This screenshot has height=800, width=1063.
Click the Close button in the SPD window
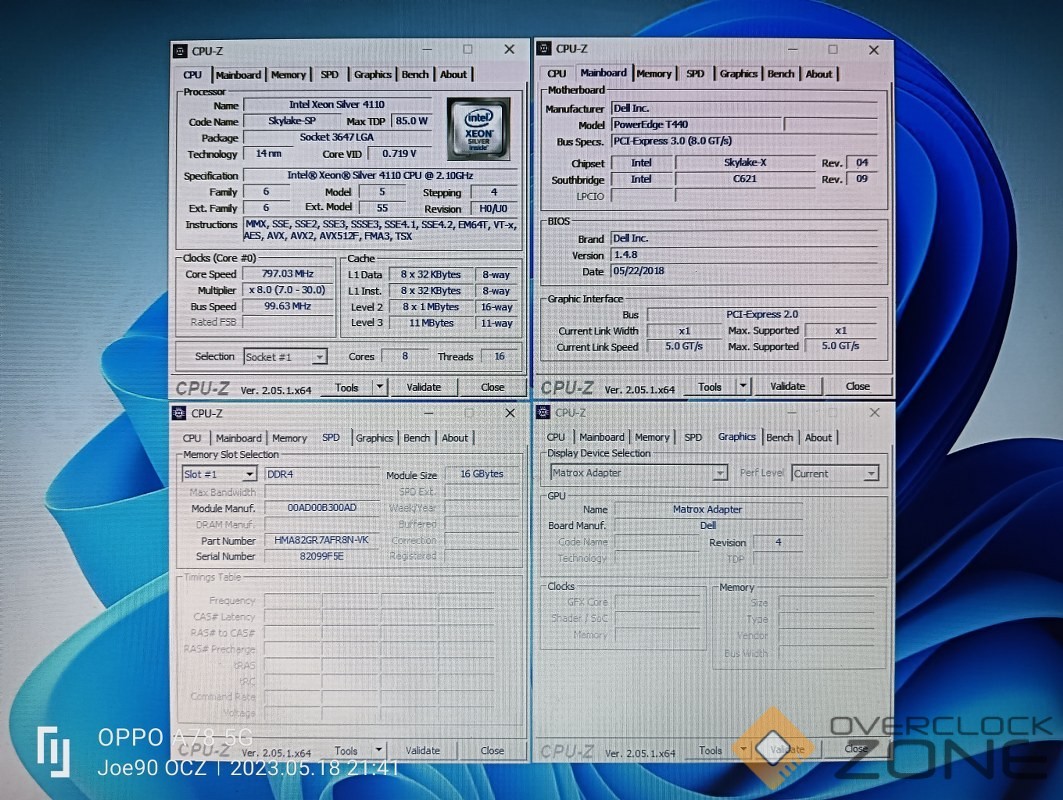[x=492, y=751]
